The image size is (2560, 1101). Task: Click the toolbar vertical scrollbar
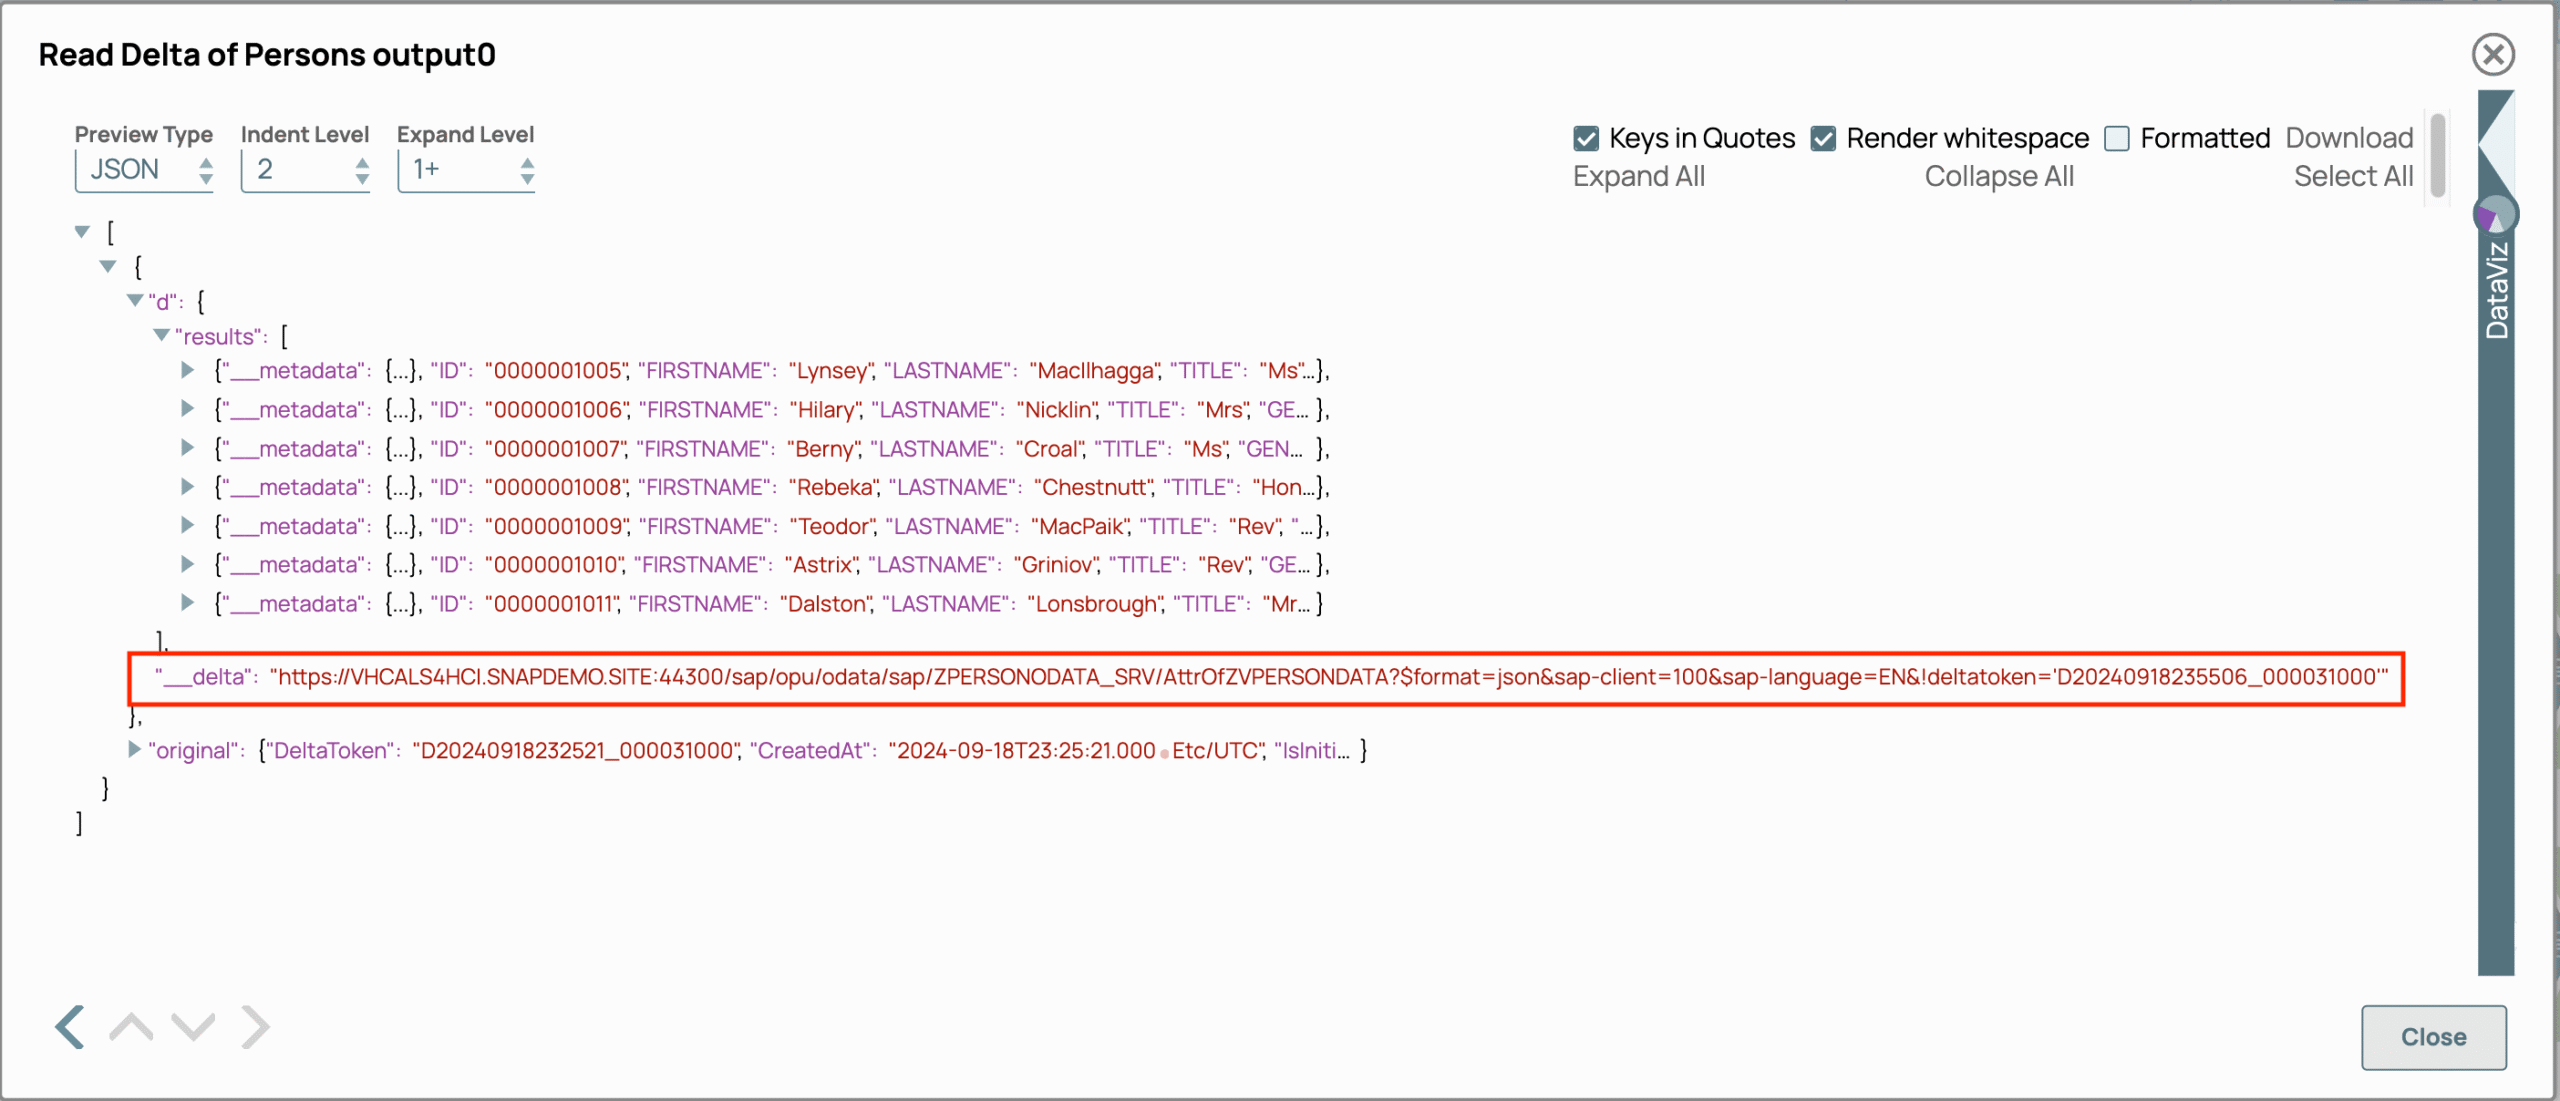[x=2438, y=155]
